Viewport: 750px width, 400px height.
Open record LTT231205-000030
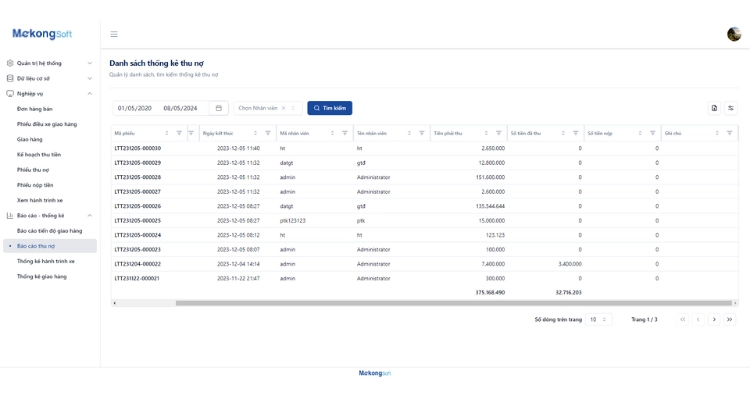tap(138, 148)
